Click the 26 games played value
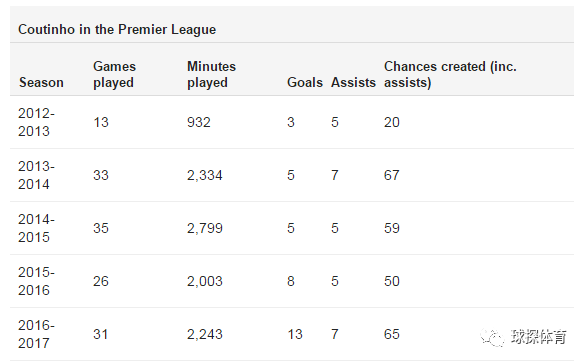The width and height of the screenshot is (585, 363). [101, 281]
